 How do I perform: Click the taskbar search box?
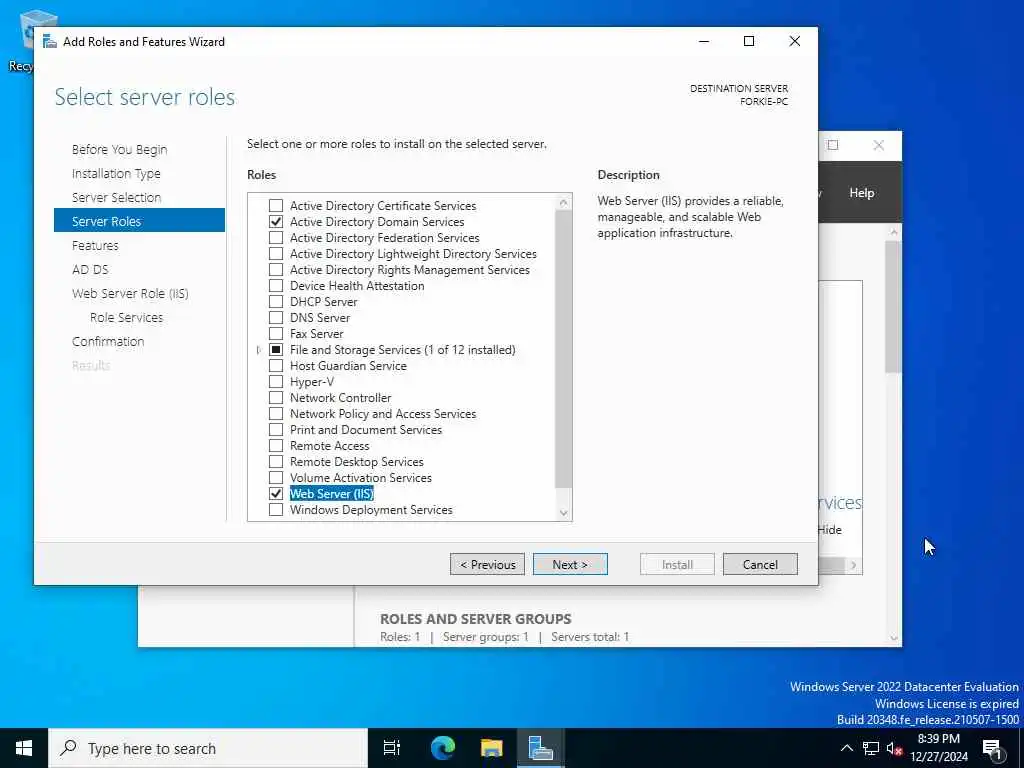[208, 748]
